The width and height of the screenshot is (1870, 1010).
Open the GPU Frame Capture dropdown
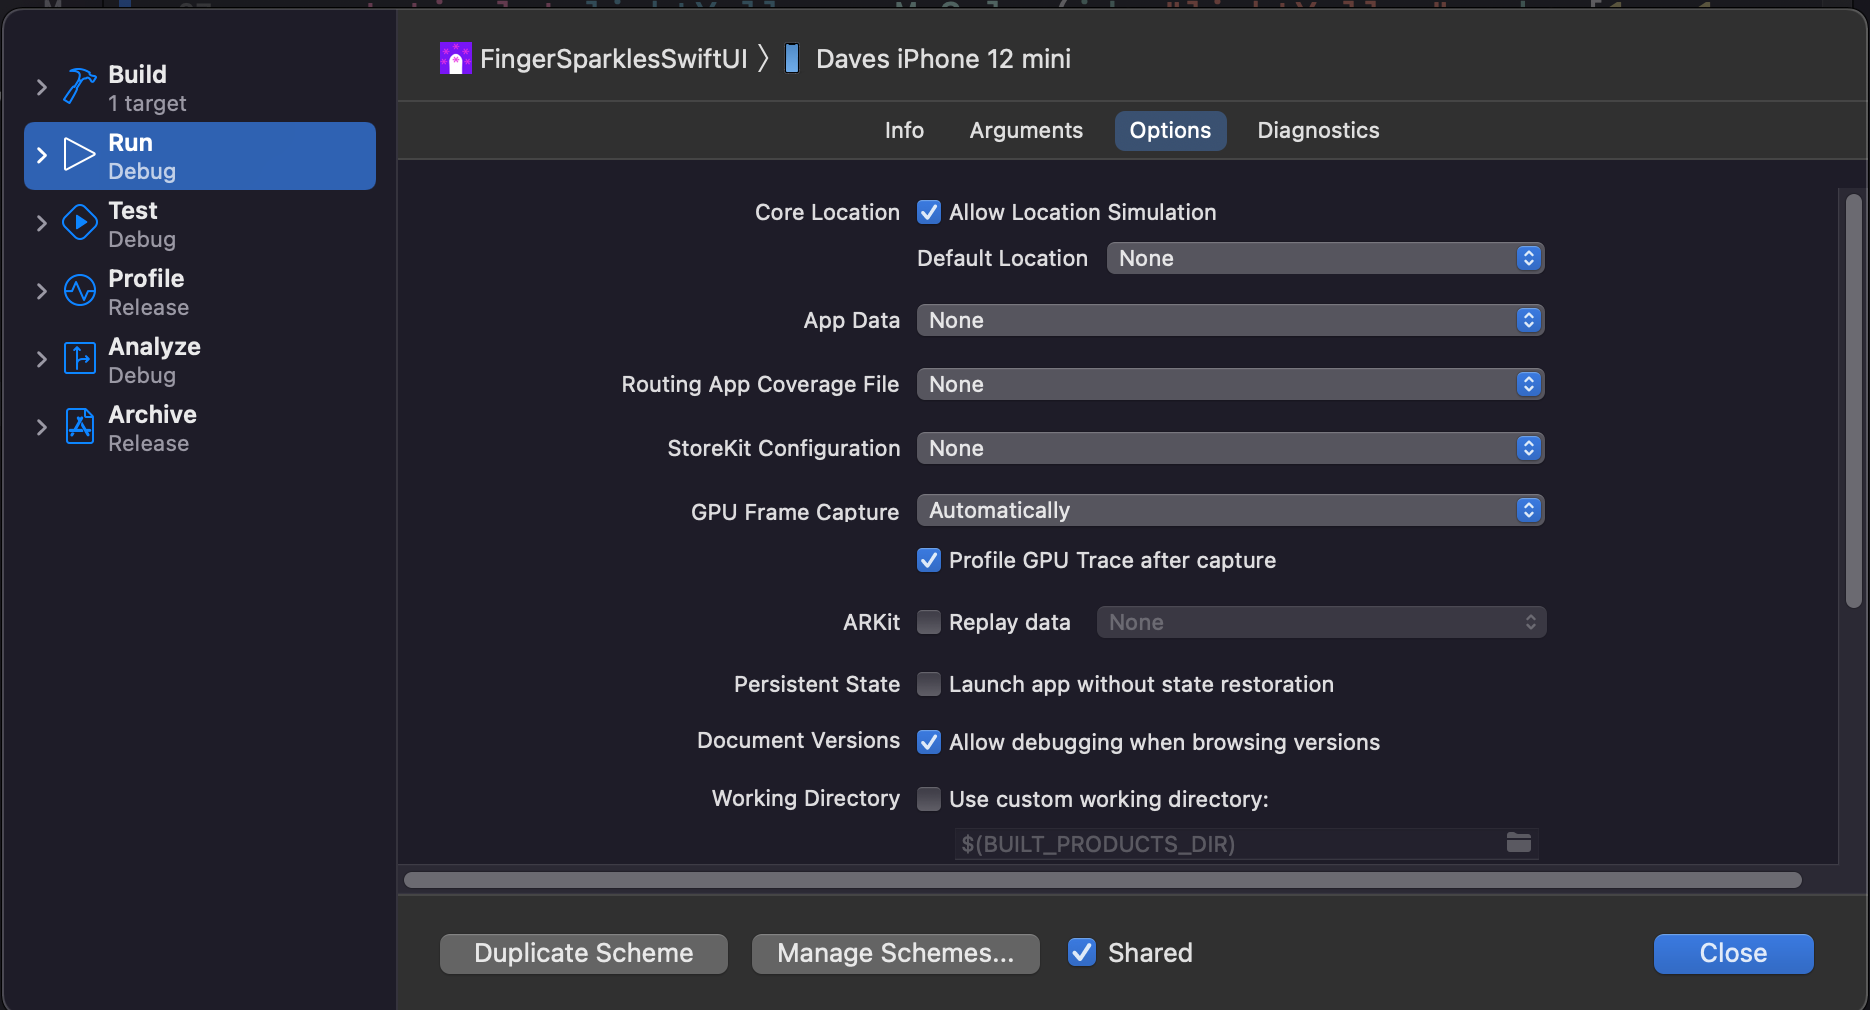point(1229,511)
